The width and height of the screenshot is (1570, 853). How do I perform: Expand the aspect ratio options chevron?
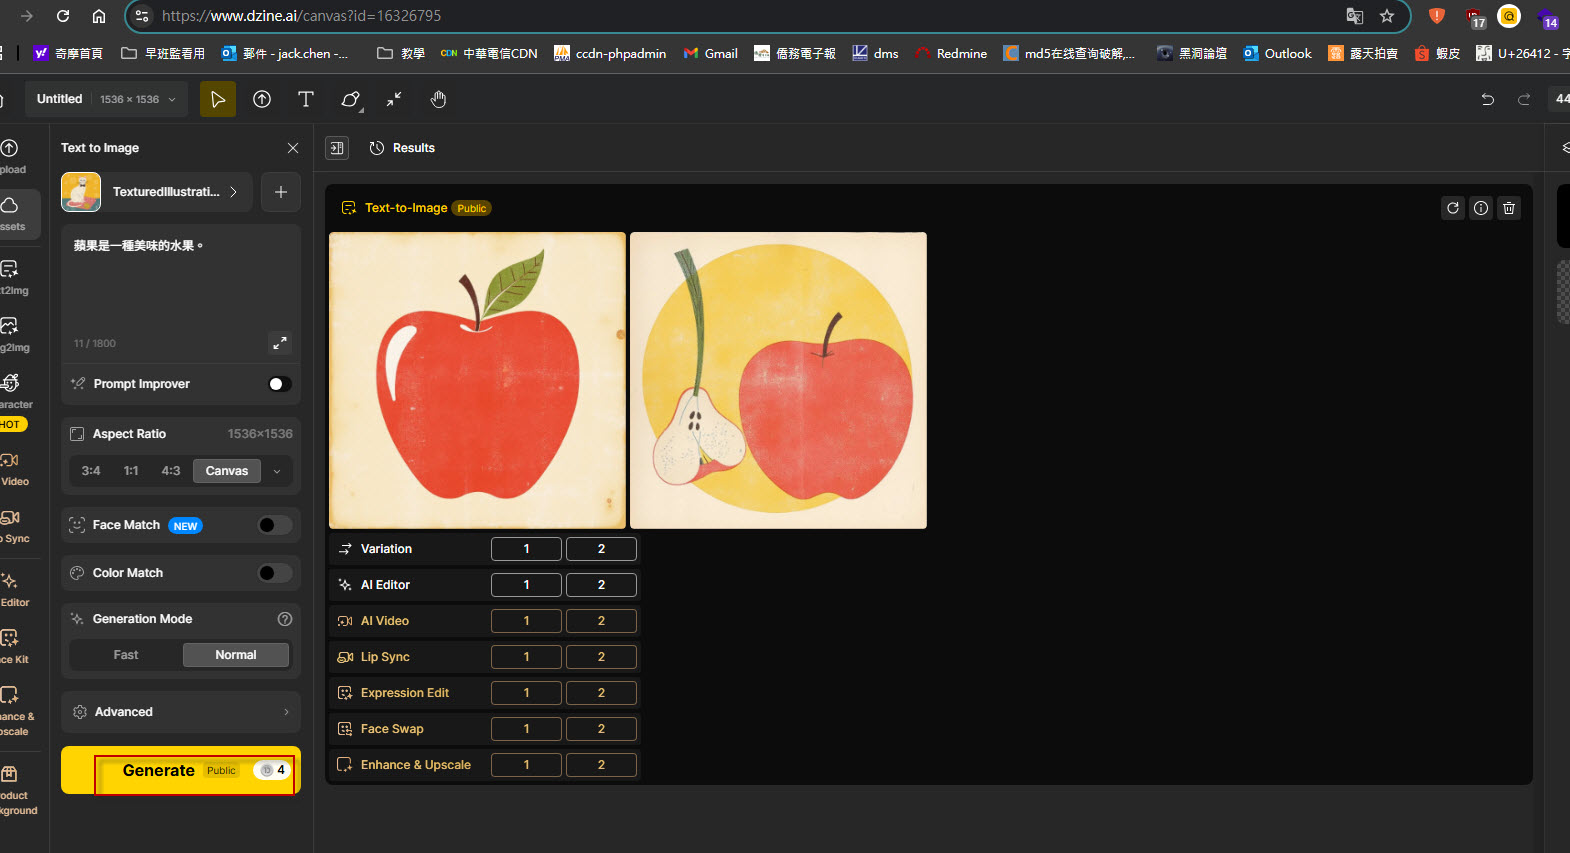[277, 471]
